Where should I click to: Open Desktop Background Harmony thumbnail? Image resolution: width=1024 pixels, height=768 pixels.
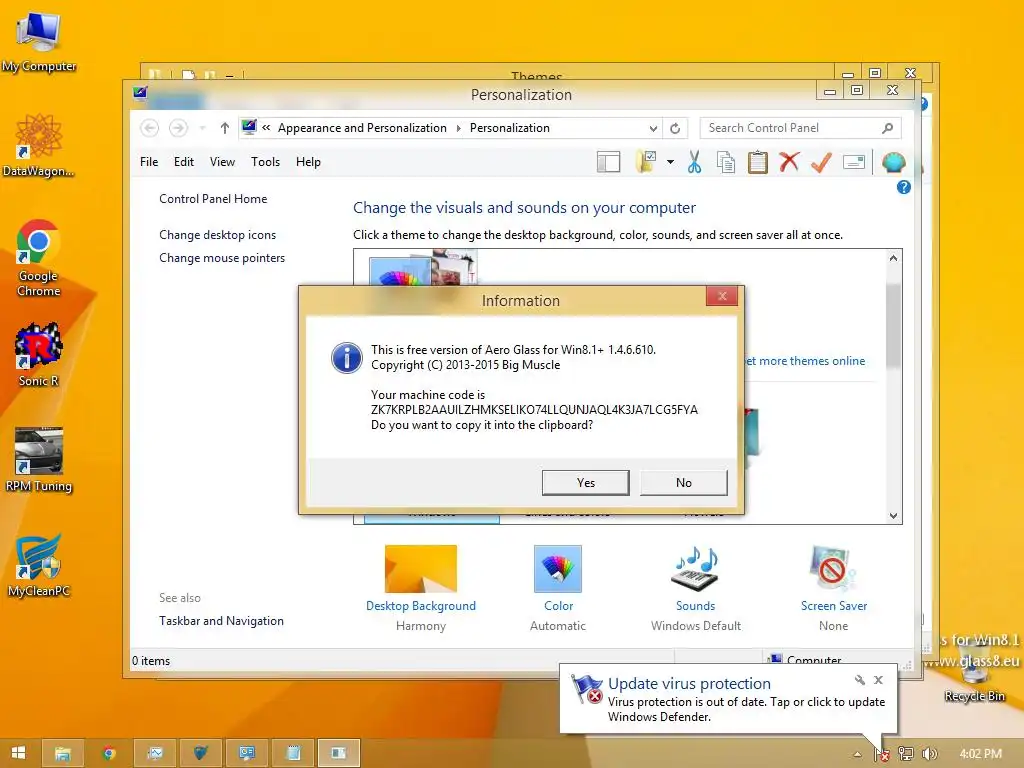421,569
